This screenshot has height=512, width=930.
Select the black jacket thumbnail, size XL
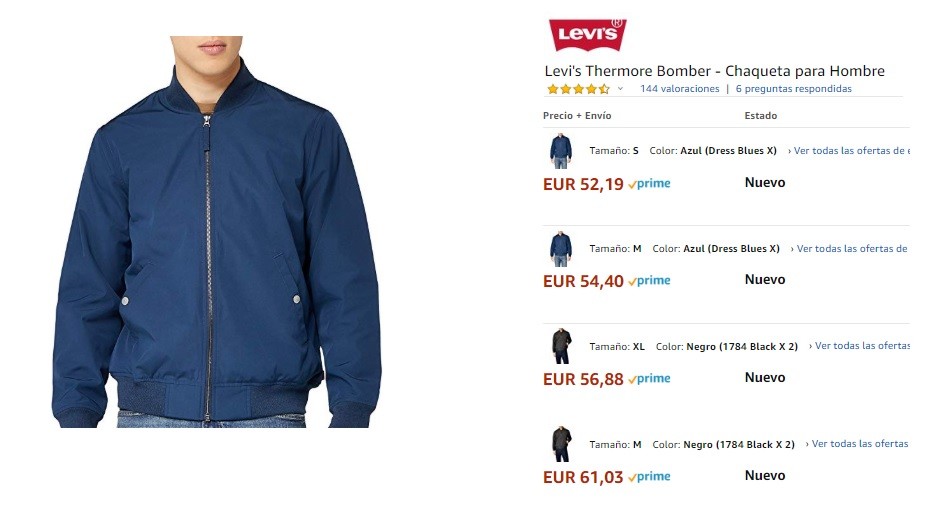pos(560,346)
